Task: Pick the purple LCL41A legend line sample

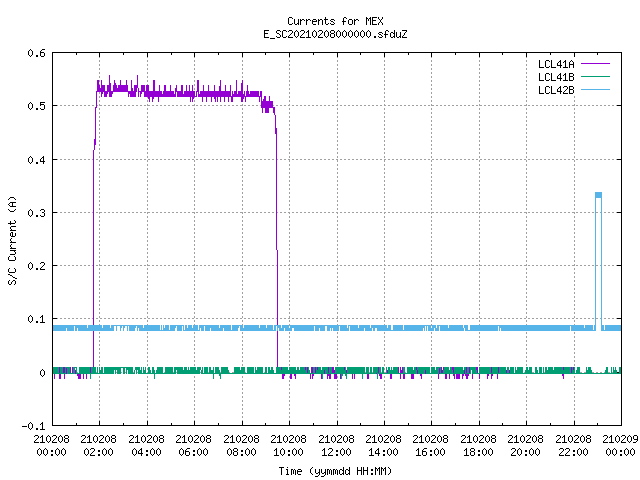Action: coord(595,64)
